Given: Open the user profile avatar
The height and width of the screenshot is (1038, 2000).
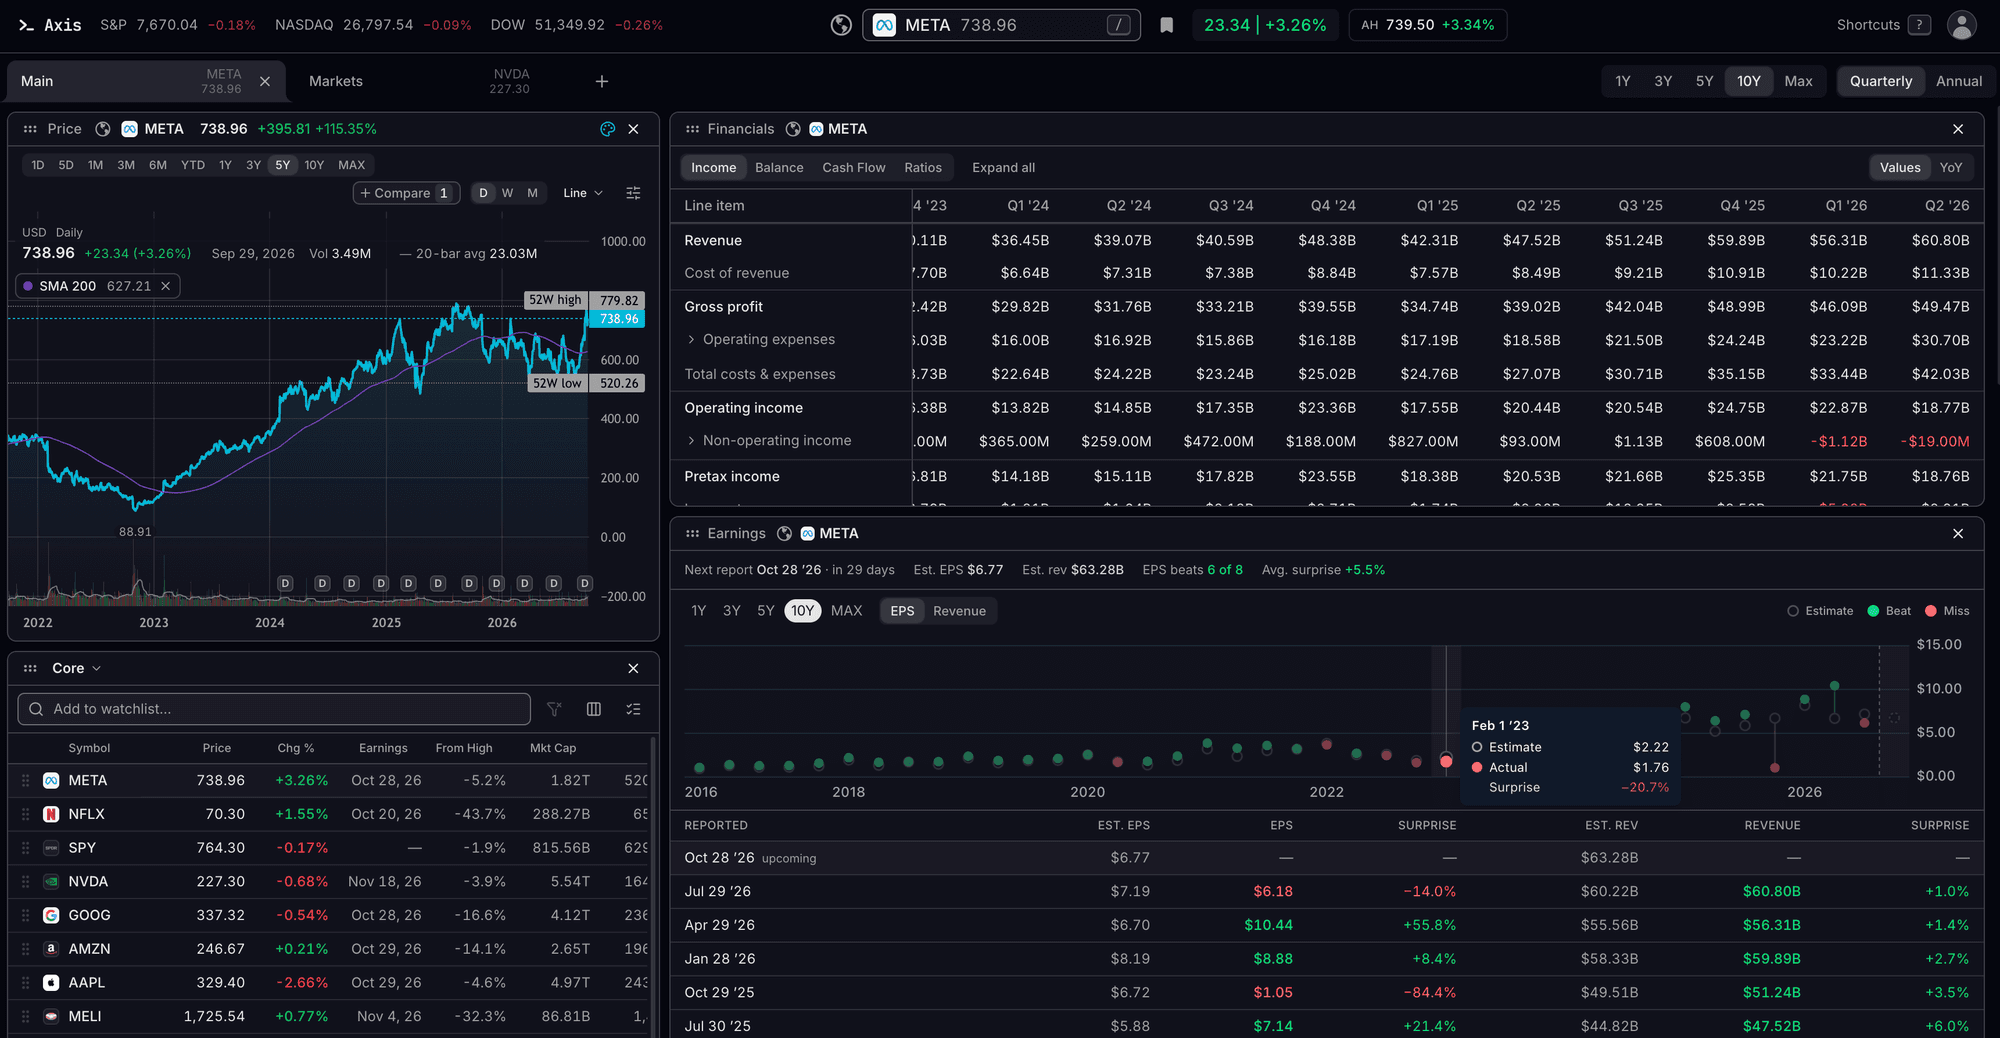Looking at the screenshot, I should 1962,25.
